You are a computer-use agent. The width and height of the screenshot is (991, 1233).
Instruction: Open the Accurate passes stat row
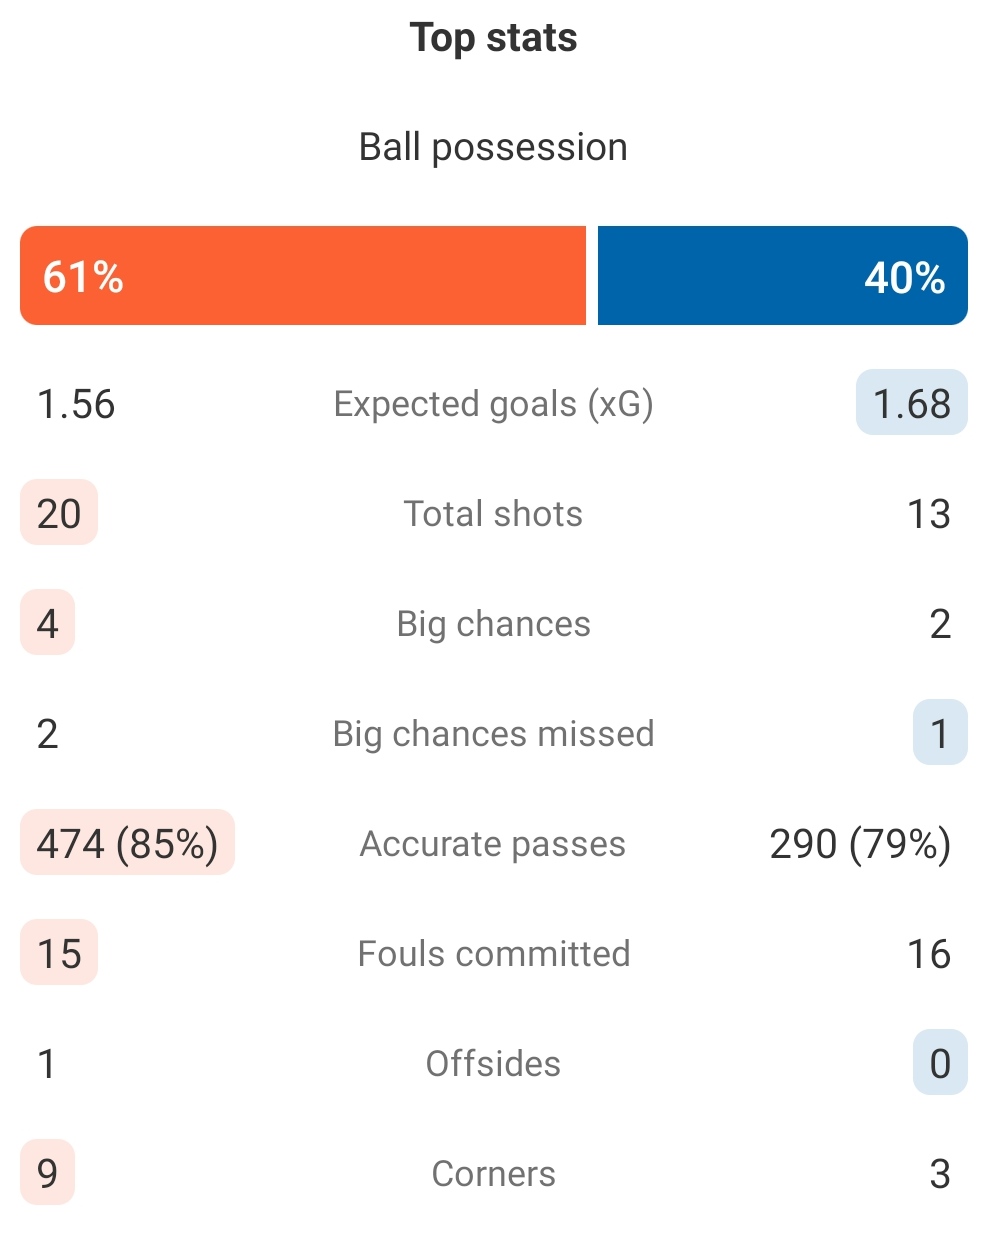[493, 843]
